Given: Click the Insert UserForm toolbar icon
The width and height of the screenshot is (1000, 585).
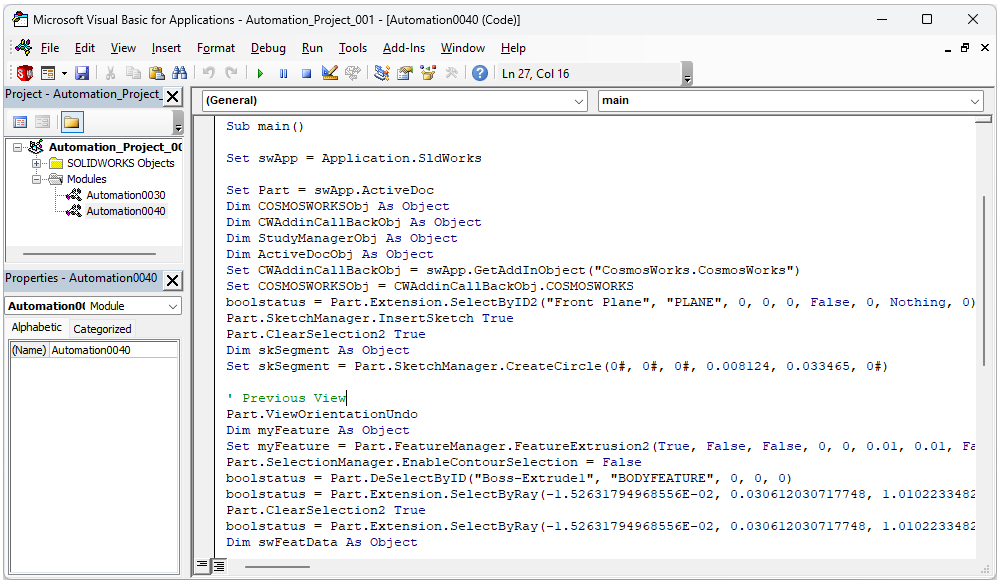Looking at the screenshot, I should point(48,73).
